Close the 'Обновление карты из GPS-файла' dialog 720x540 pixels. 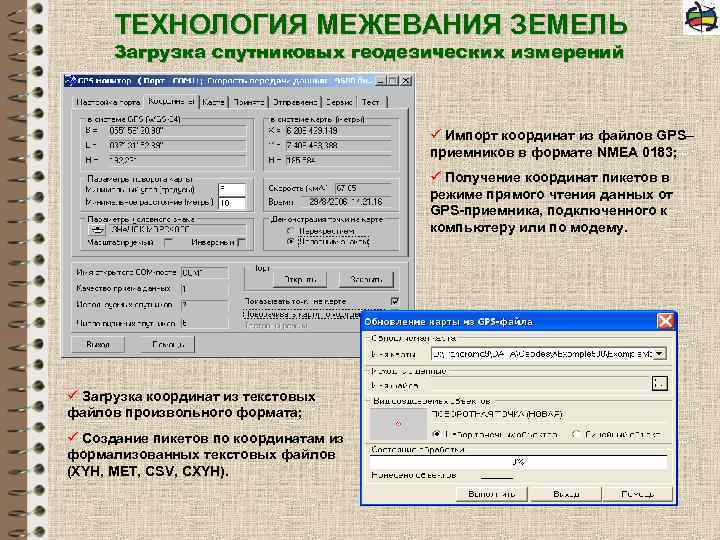tap(665, 321)
